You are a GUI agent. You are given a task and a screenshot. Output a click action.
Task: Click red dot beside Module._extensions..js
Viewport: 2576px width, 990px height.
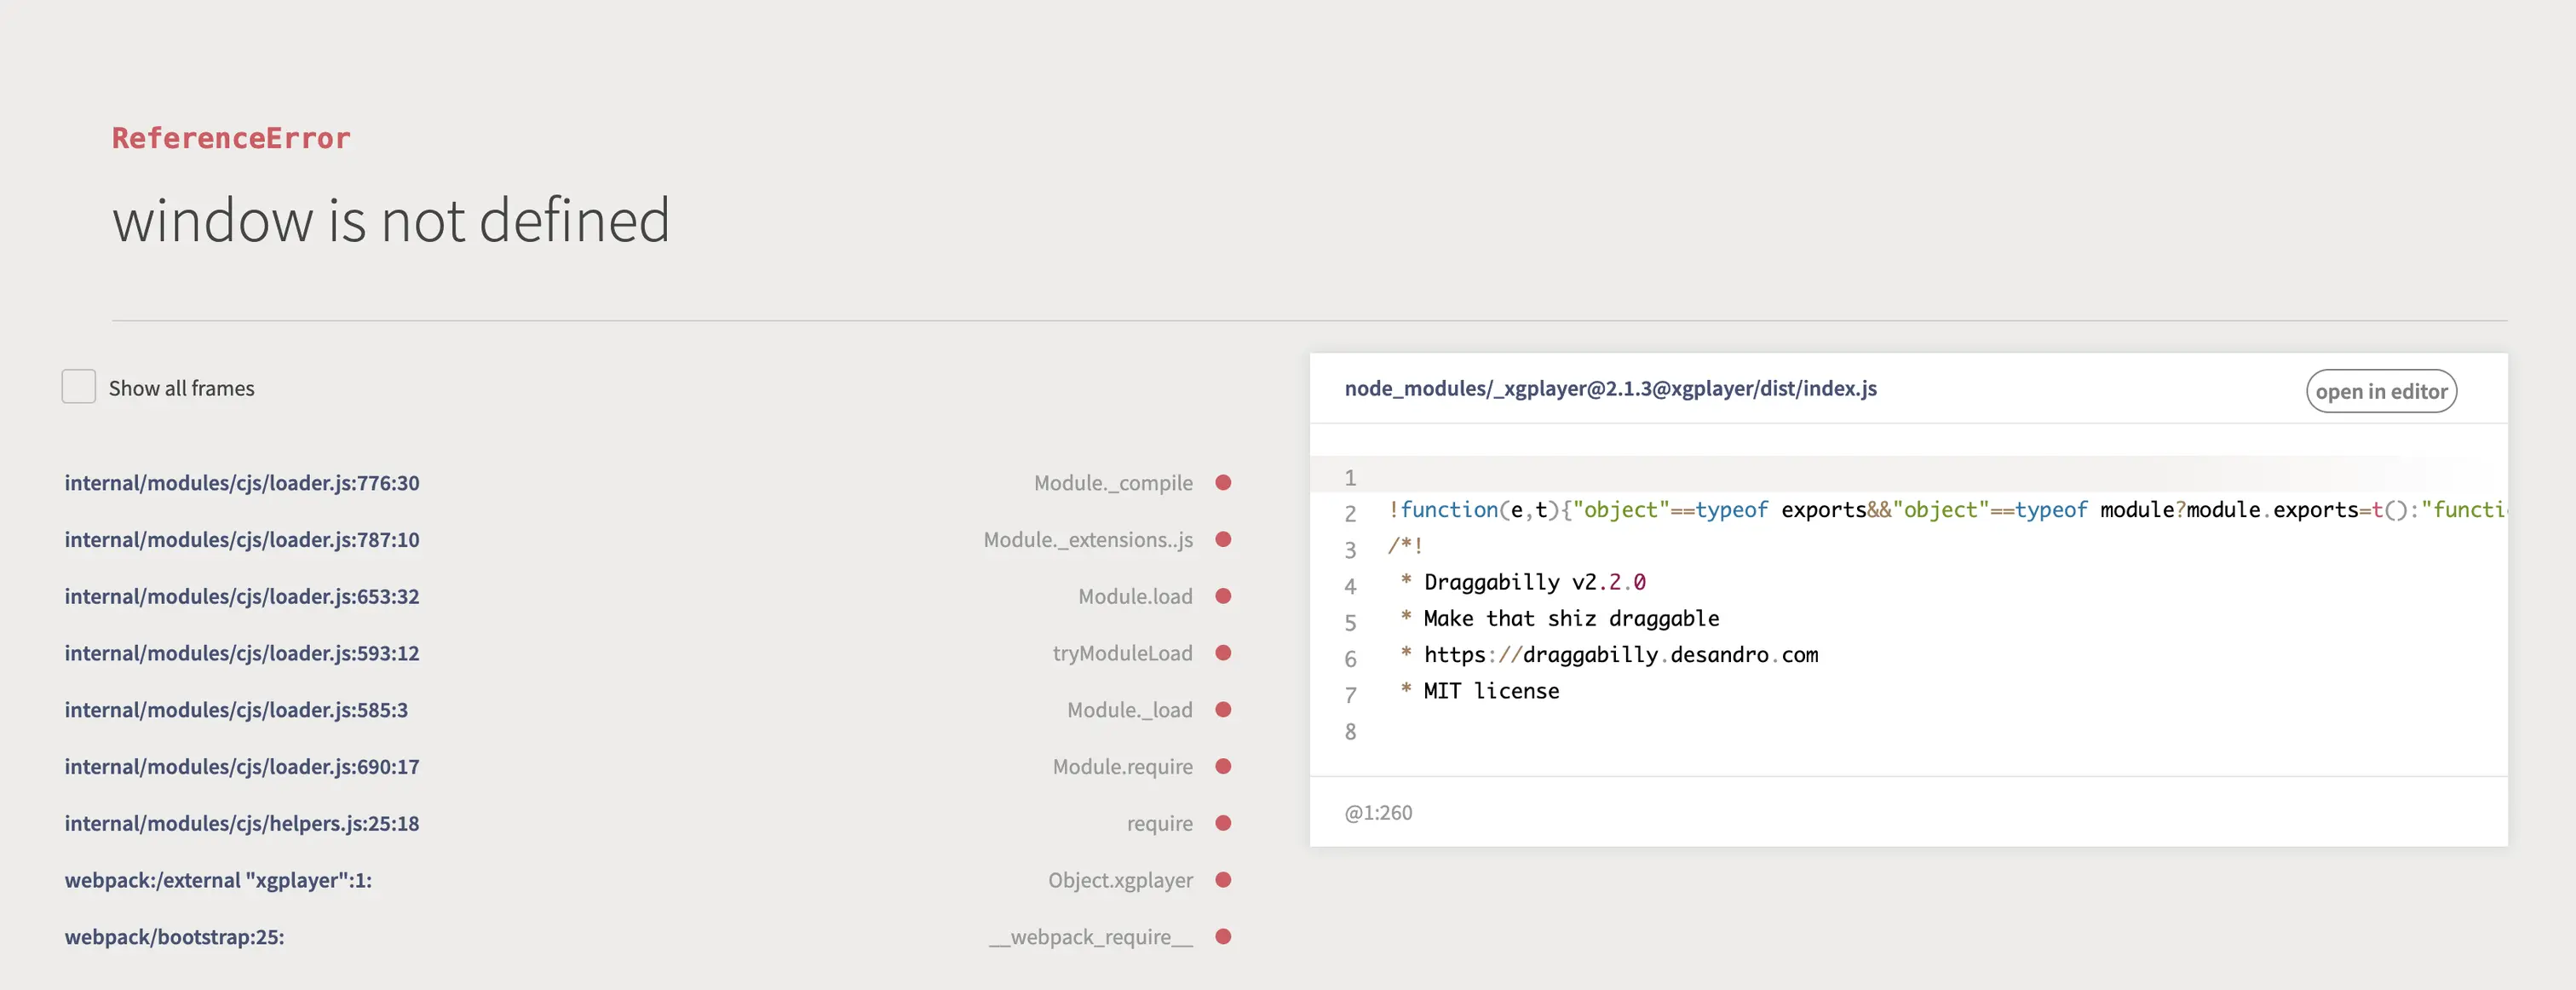[x=1223, y=540]
